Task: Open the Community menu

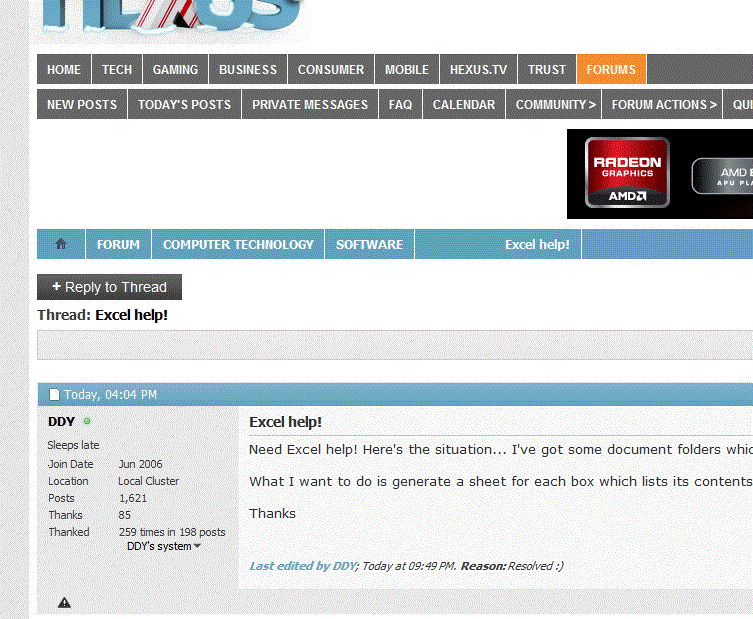Action: click(x=555, y=104)
